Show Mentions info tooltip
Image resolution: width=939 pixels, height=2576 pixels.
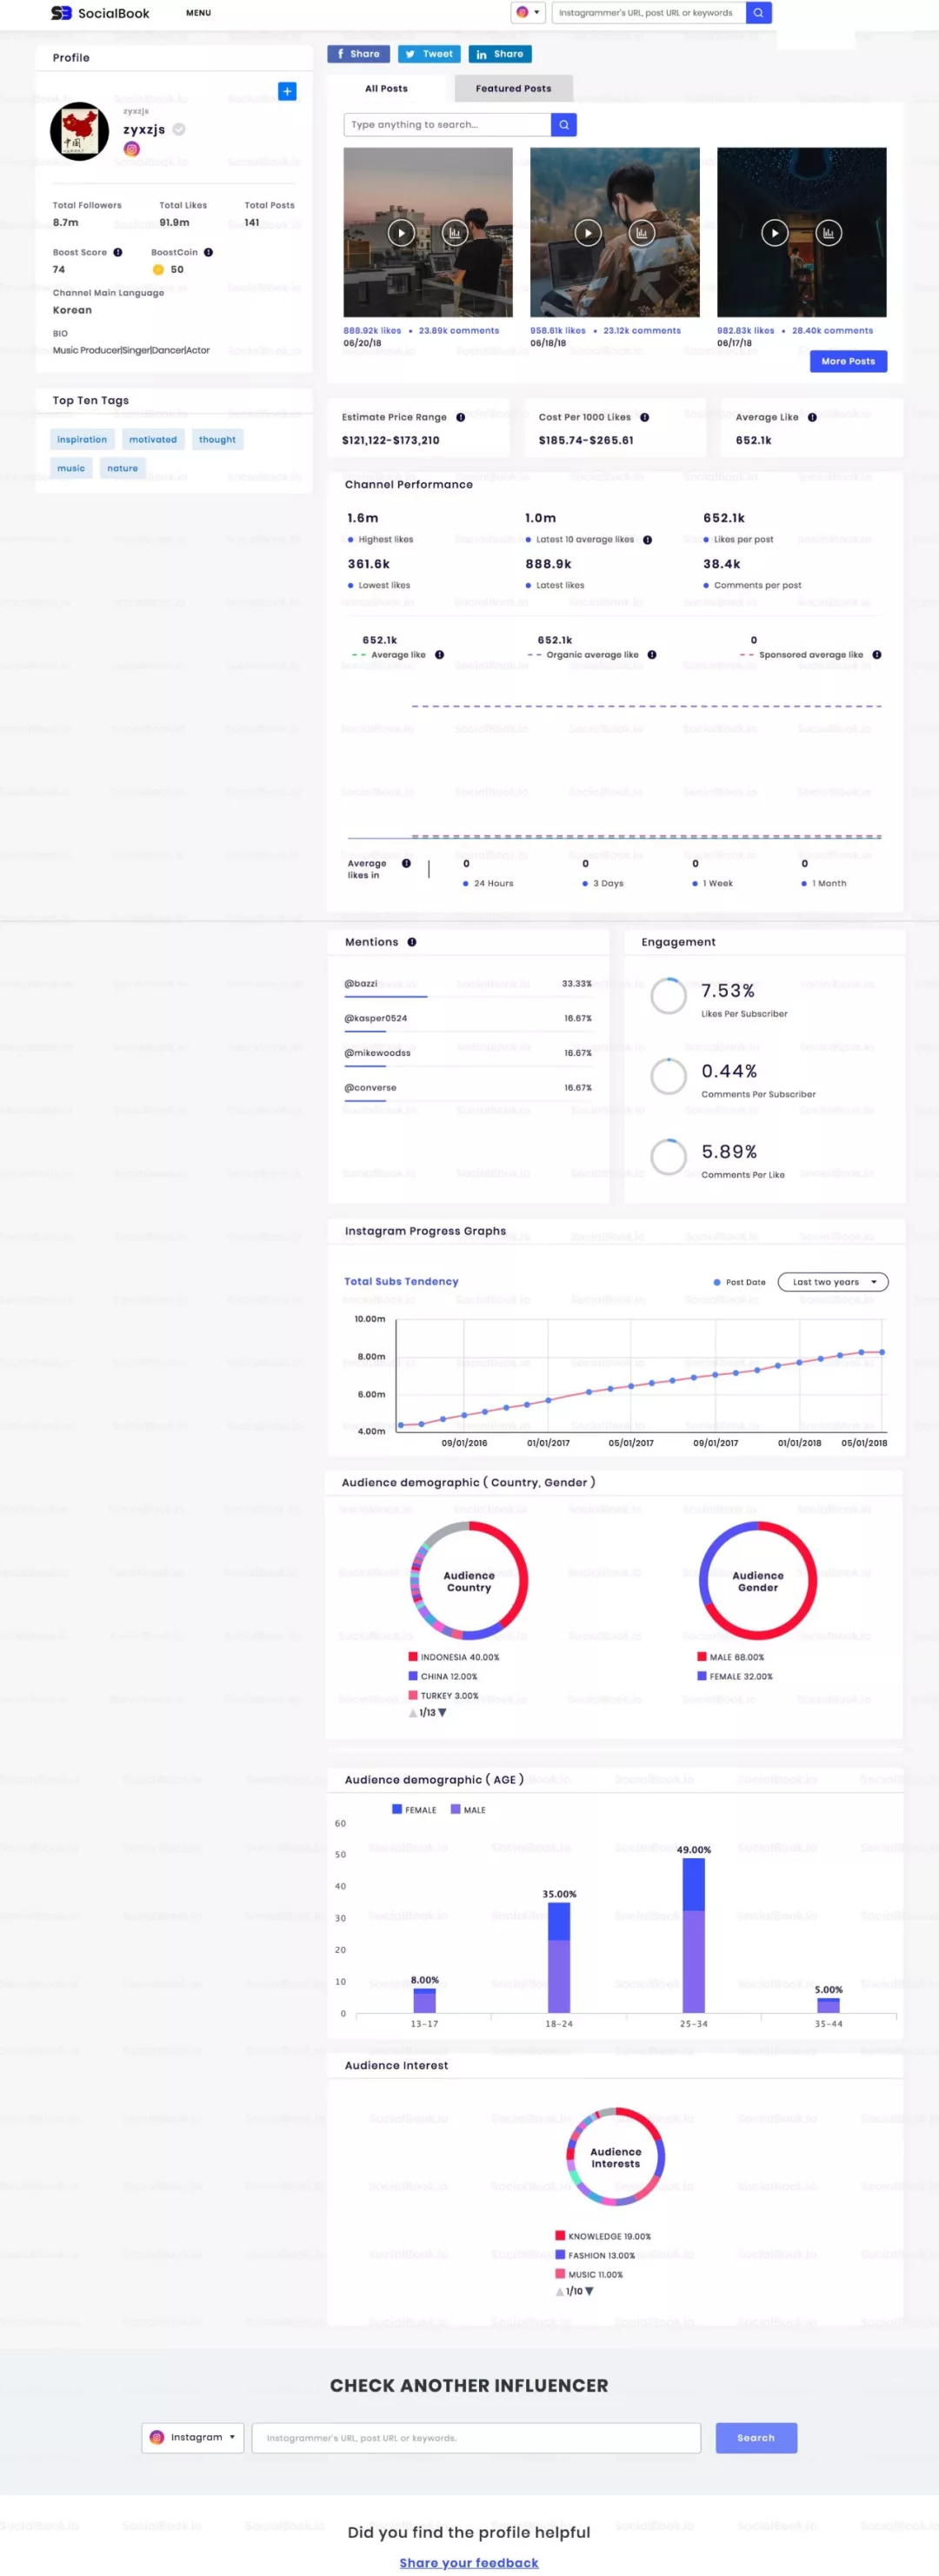(412, 942)
